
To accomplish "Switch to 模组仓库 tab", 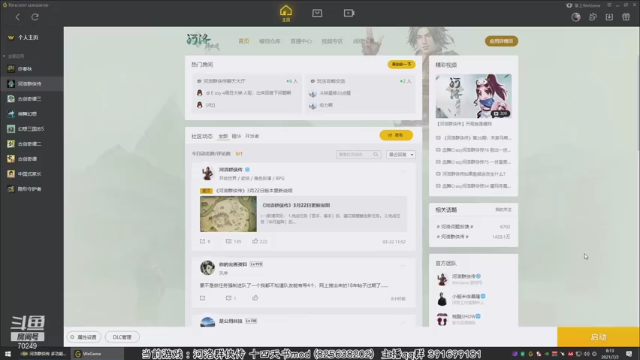I will click(269, 41).
